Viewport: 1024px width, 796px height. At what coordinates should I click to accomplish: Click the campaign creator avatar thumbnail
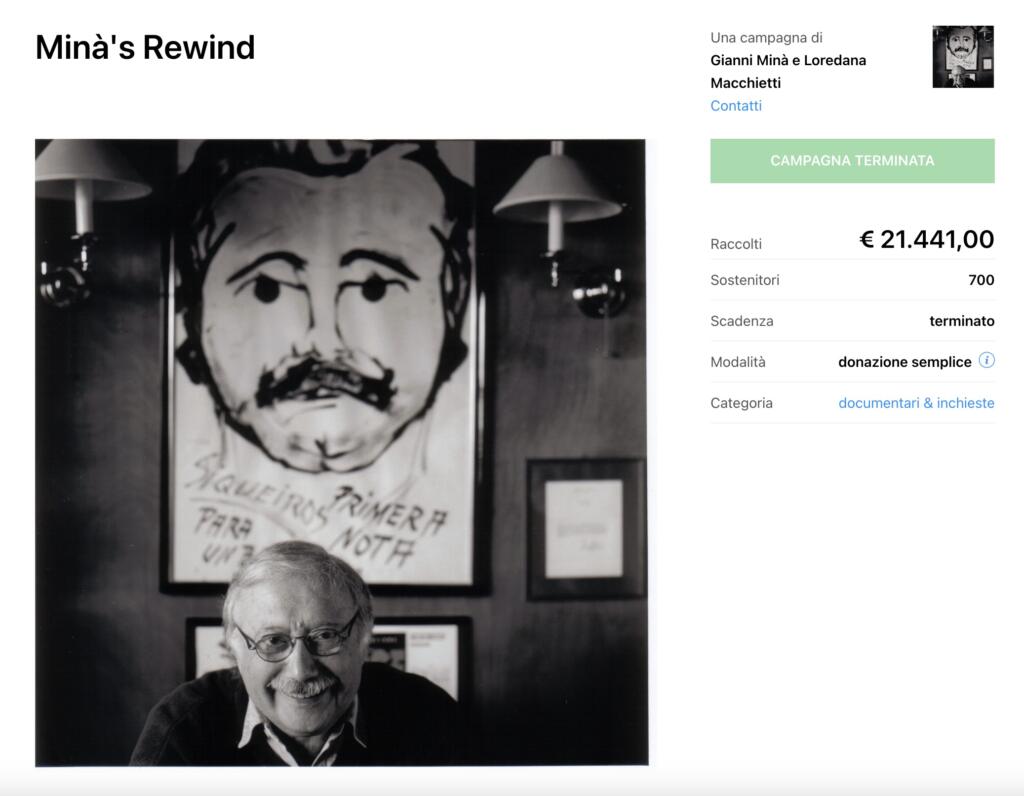(963, 57)
